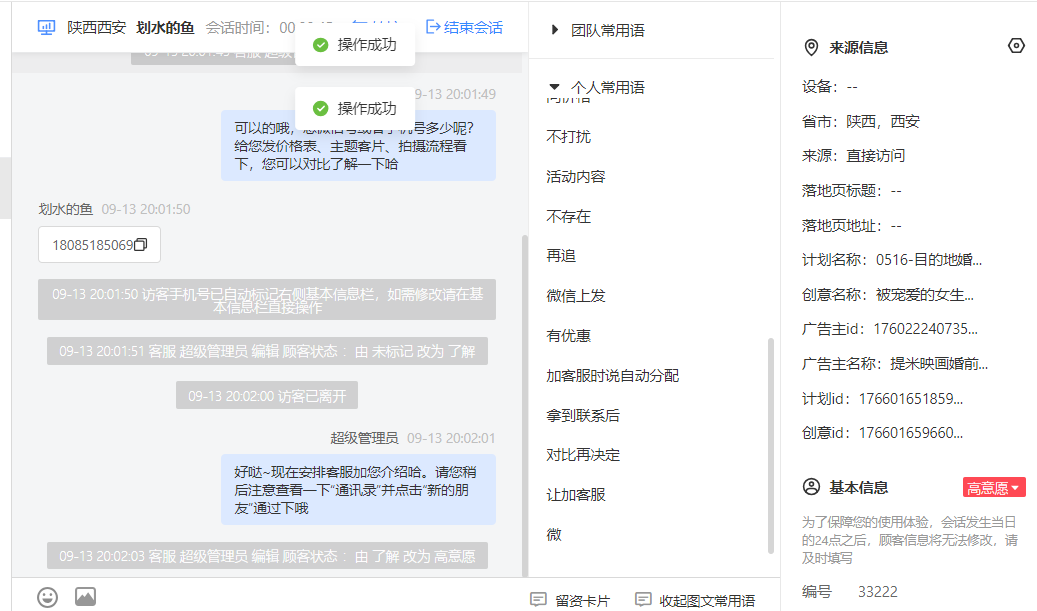Click the 创意id value 176601659660...
Image resolution: width=1037 pixels, height=611 pixels.
point(911,433)
